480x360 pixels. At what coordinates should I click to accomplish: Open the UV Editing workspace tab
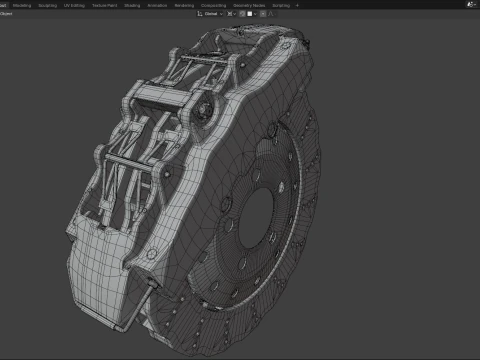(x=74, y=5)
